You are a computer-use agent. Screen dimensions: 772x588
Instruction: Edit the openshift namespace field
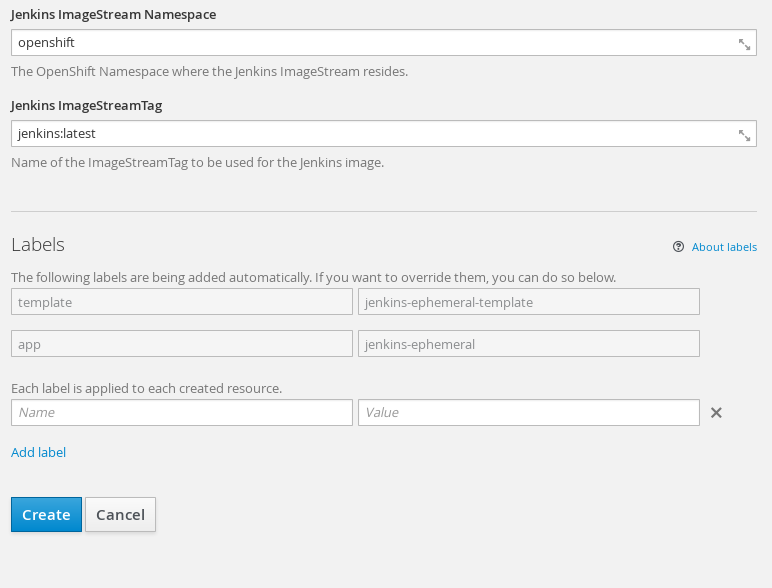point(384,42)
